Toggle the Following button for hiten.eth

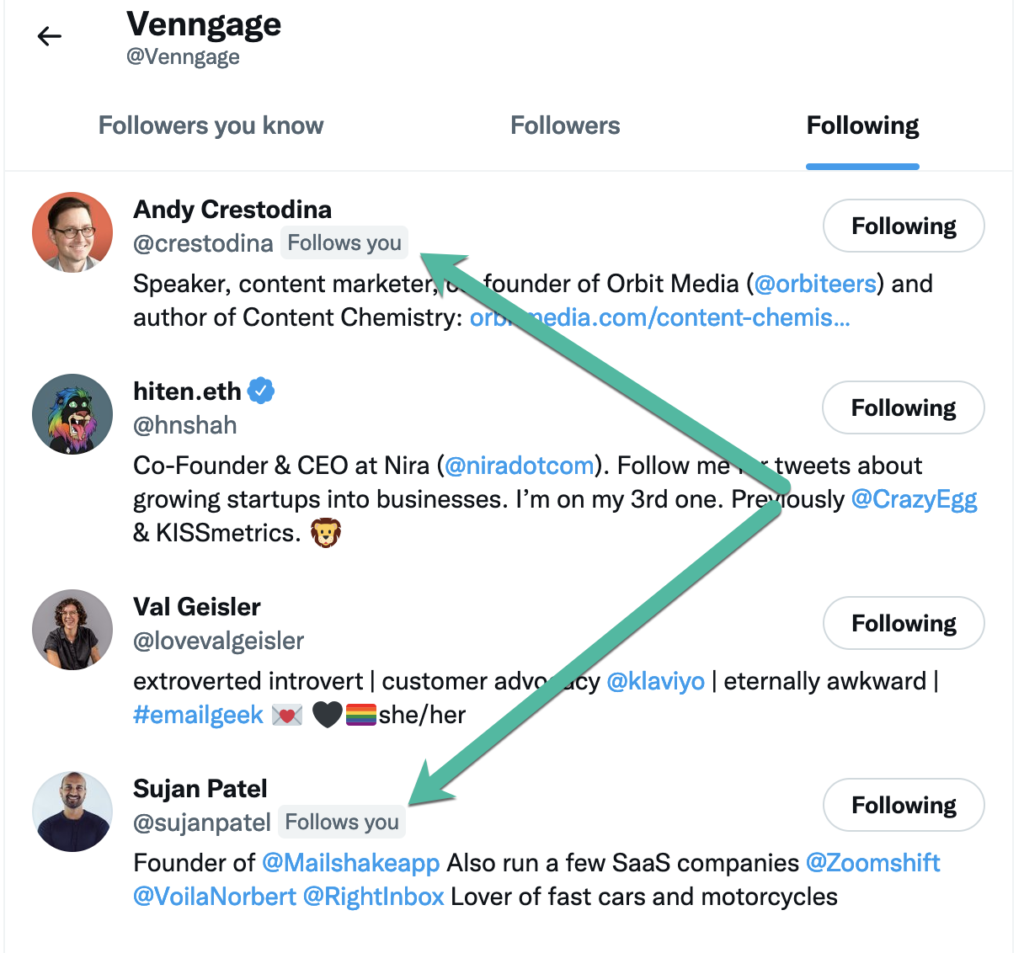tap(903, 408)
